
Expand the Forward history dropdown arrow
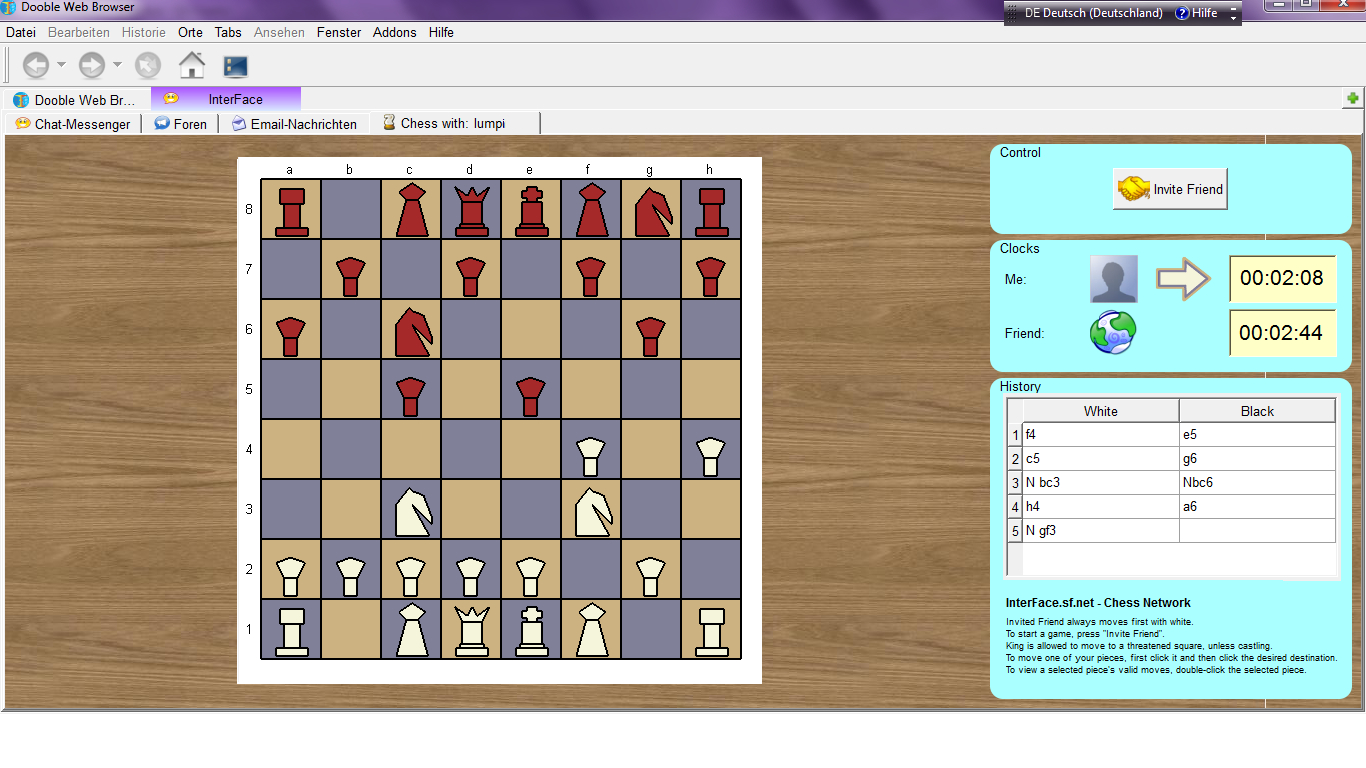point(117,66)
